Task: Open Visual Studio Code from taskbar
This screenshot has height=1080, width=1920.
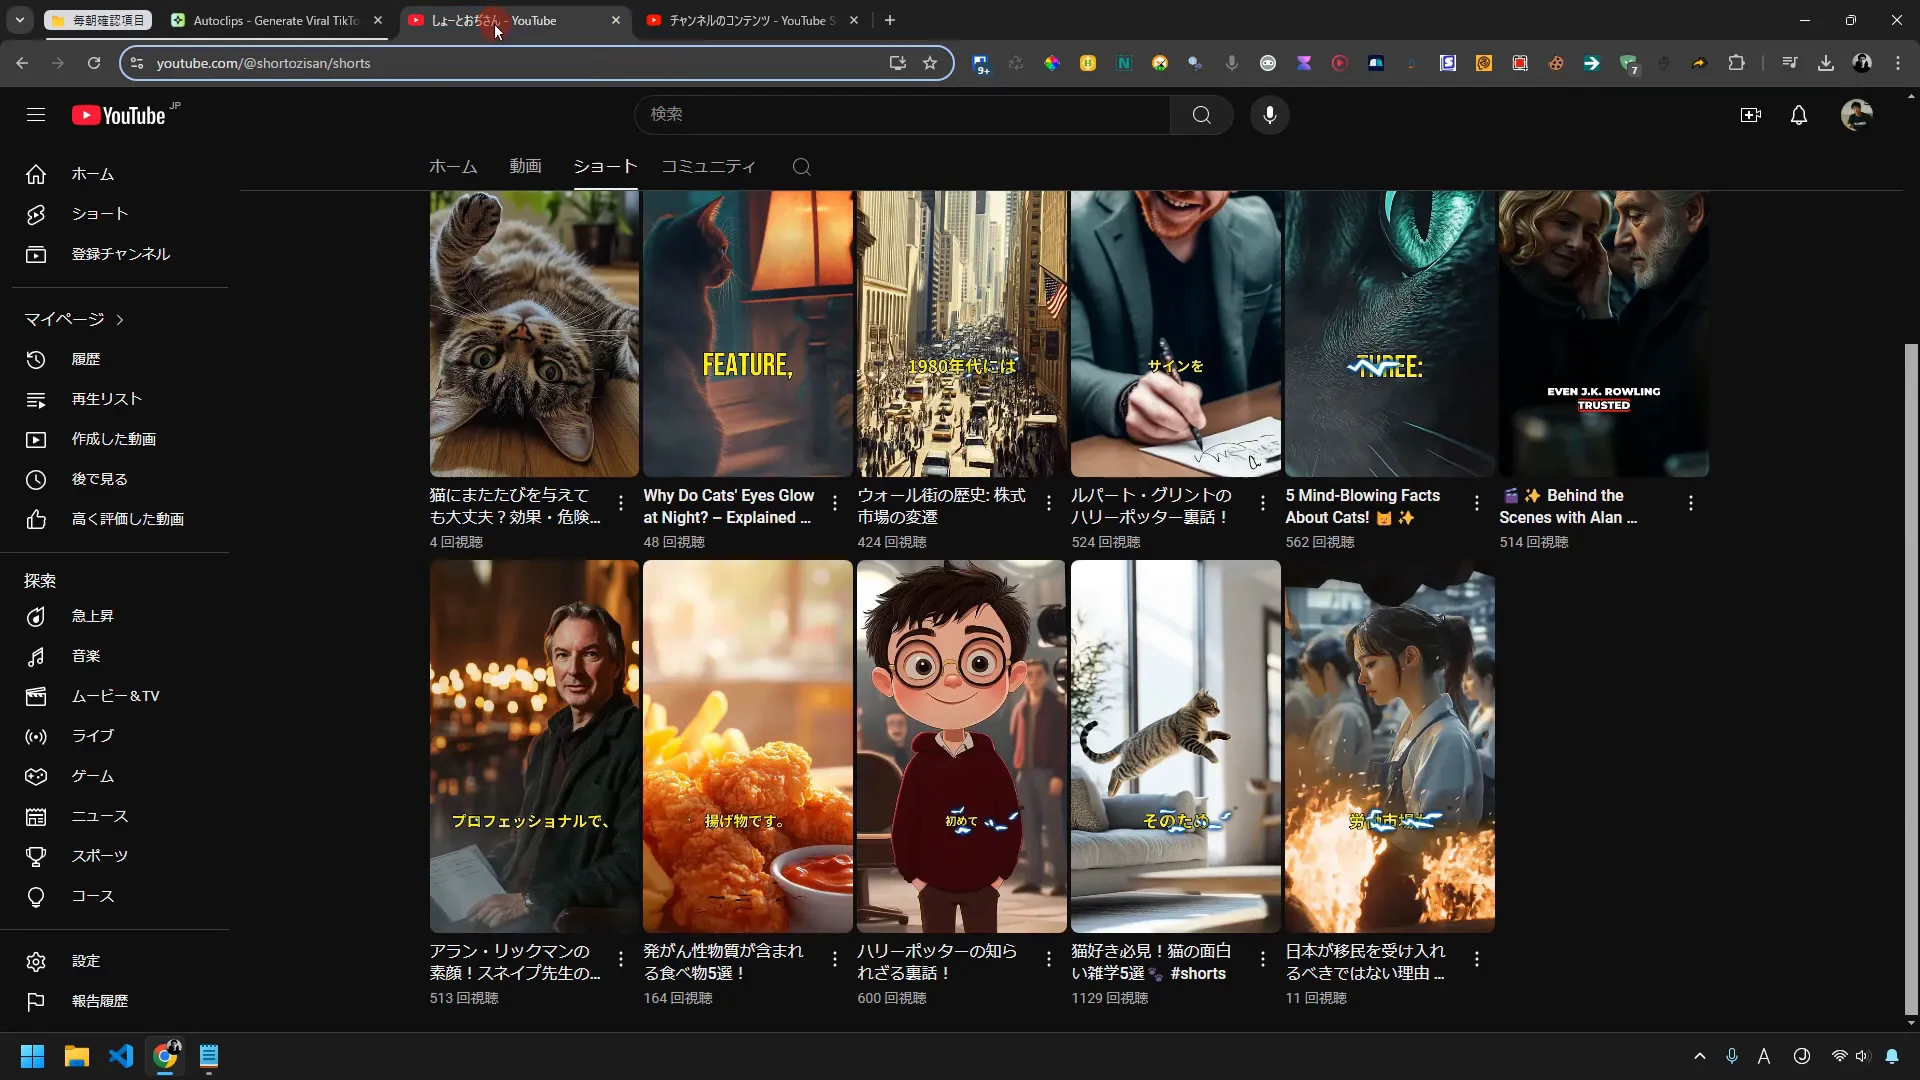Action: 121,1056
